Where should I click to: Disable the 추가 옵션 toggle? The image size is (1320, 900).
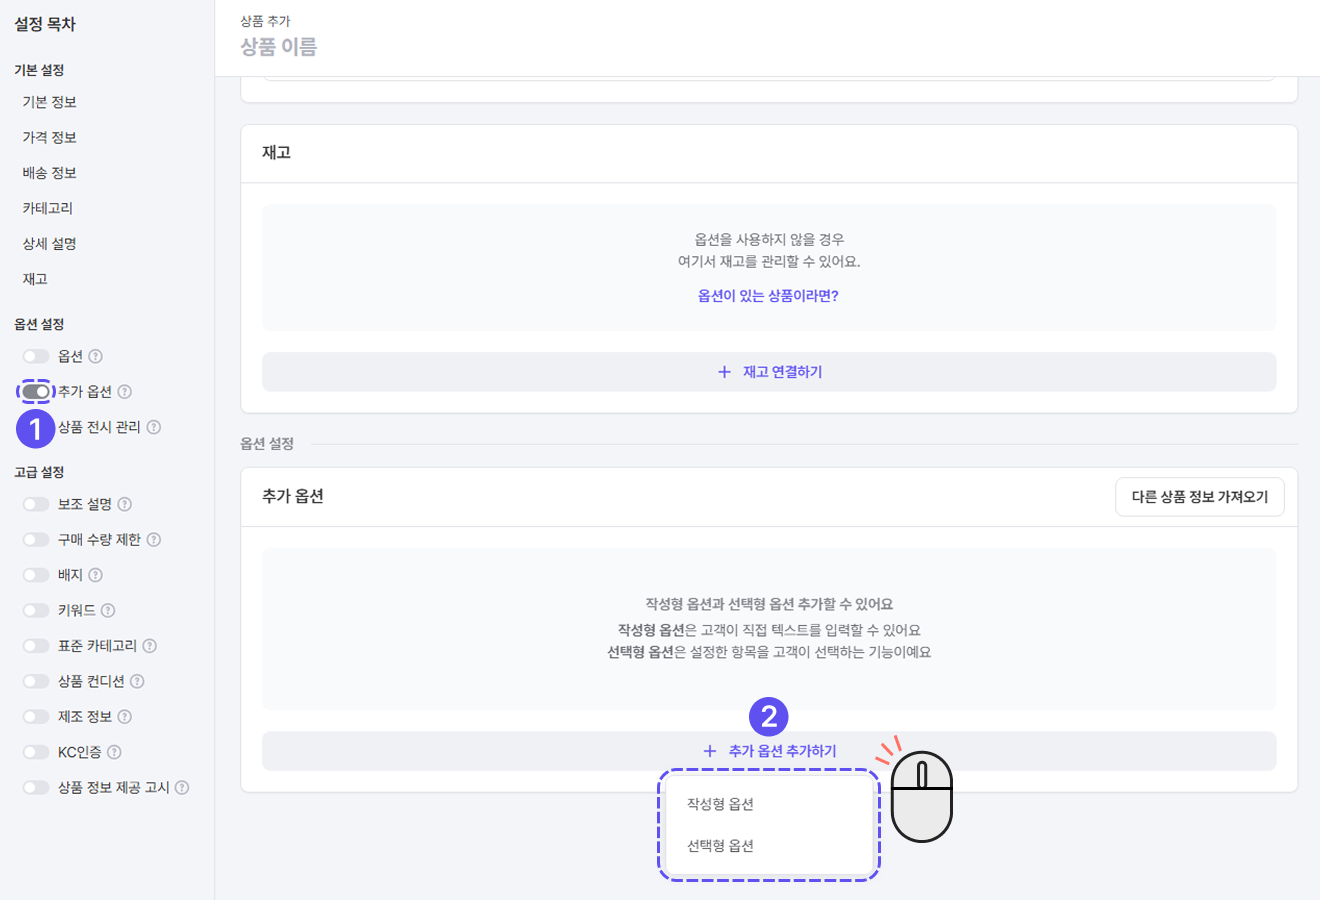coord(36,392)
